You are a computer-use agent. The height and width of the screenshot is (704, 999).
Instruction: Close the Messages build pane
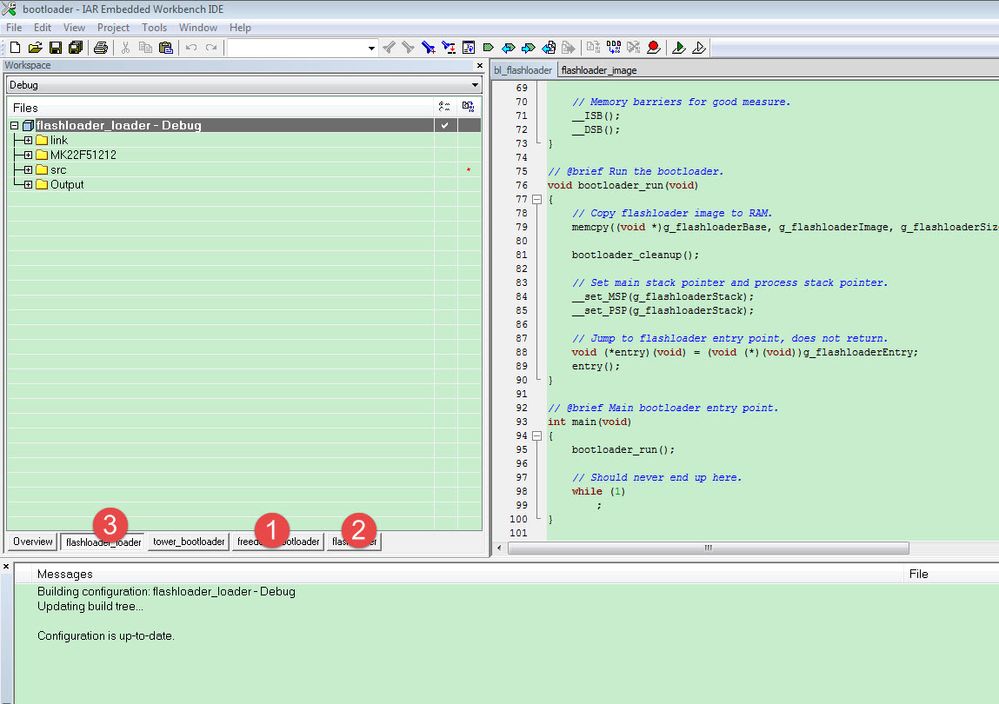pos(6,566)
